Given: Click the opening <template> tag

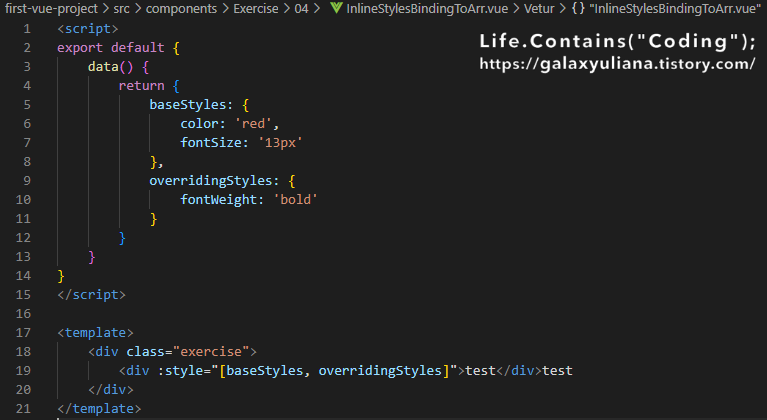Looking at the screenshot, I should click(95, 333).
